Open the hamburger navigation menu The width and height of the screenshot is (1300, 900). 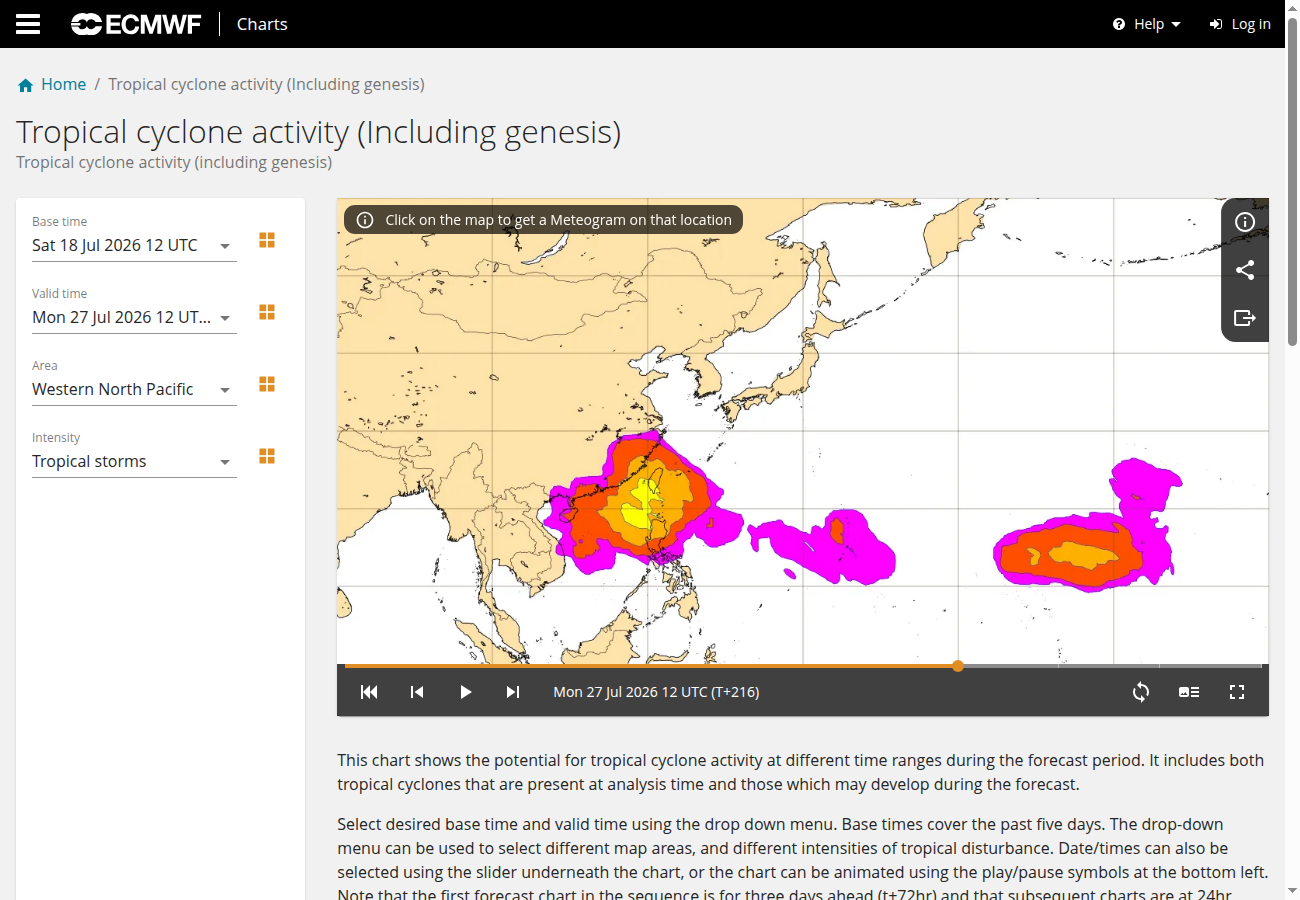(28, 24)
